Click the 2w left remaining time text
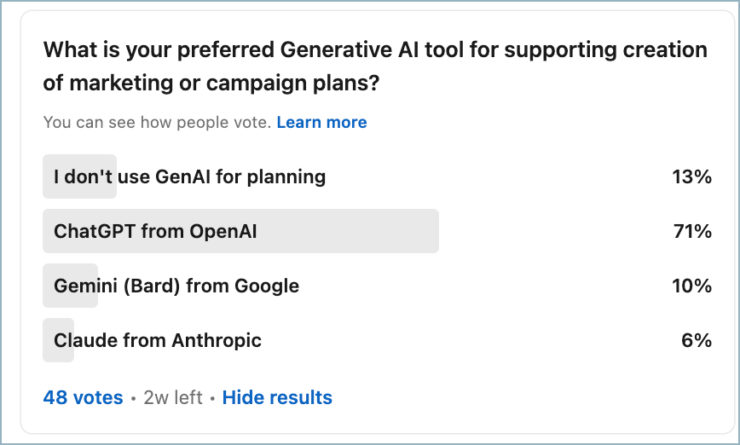Image resolution: width=740 pixels, height=445 pixels. pos(173,397)
